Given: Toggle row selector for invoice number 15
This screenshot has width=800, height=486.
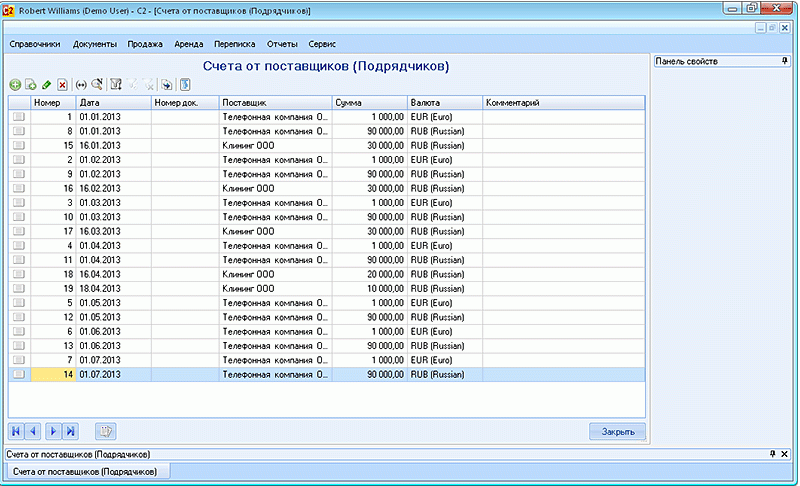Looking at the screenshot, I should pyautogui.click(x=19, y=145).
